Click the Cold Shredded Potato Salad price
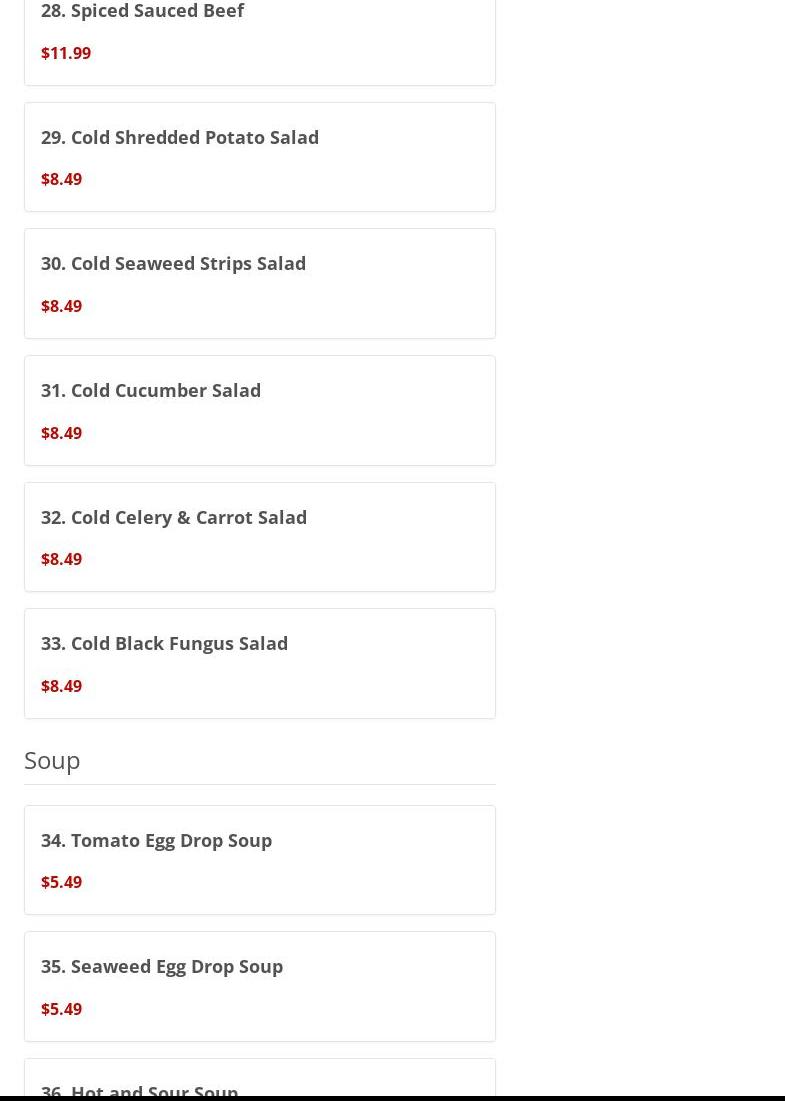 (62, 179)
